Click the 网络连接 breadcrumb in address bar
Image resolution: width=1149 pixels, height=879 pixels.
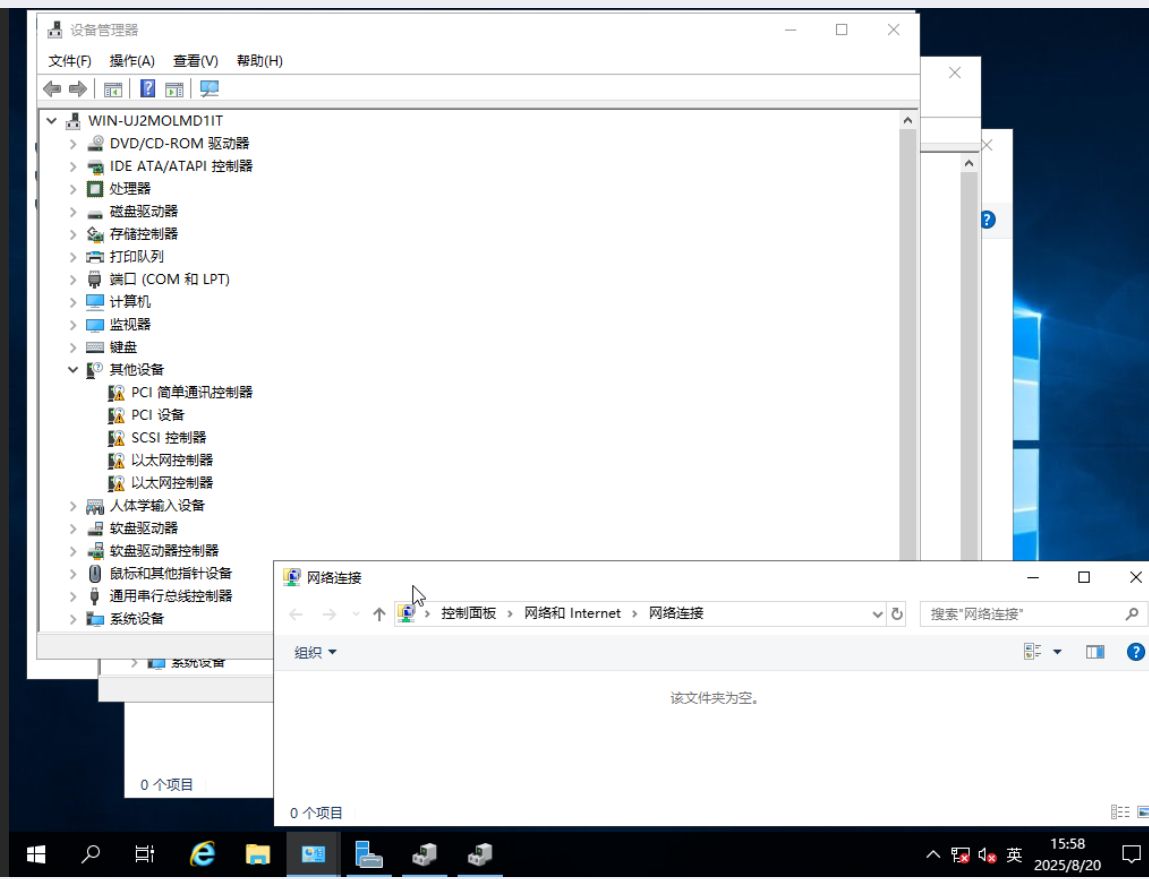(x=676, y=614)
